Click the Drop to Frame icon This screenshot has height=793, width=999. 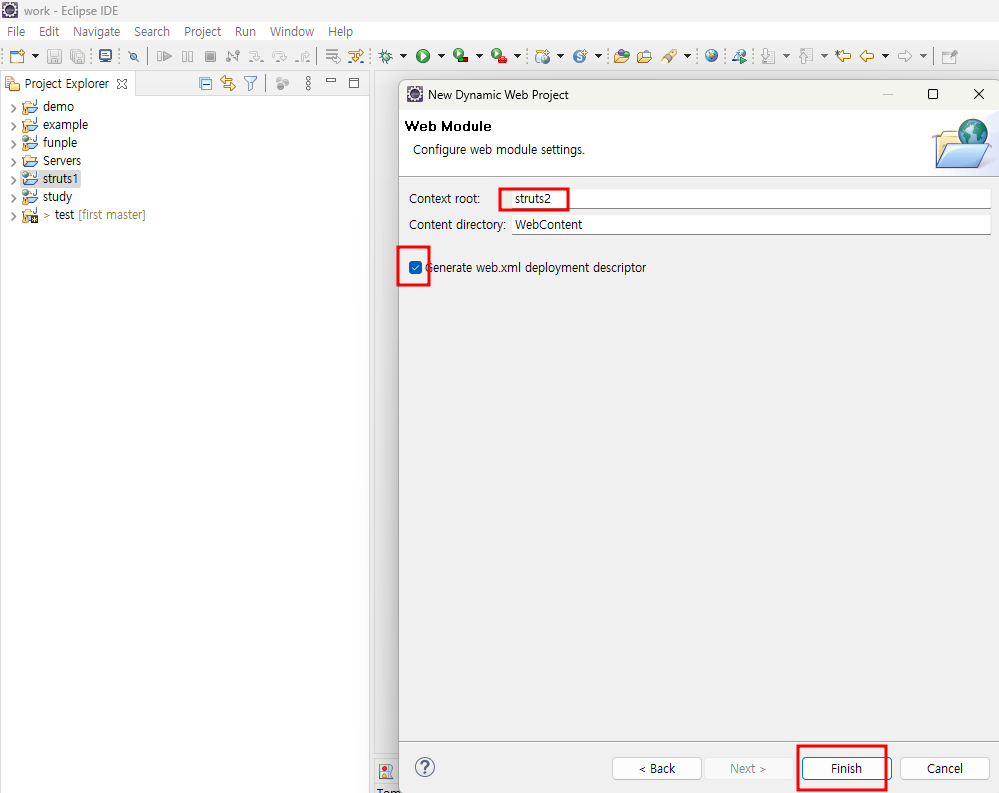pyautogui.click(x=333, y=56)
